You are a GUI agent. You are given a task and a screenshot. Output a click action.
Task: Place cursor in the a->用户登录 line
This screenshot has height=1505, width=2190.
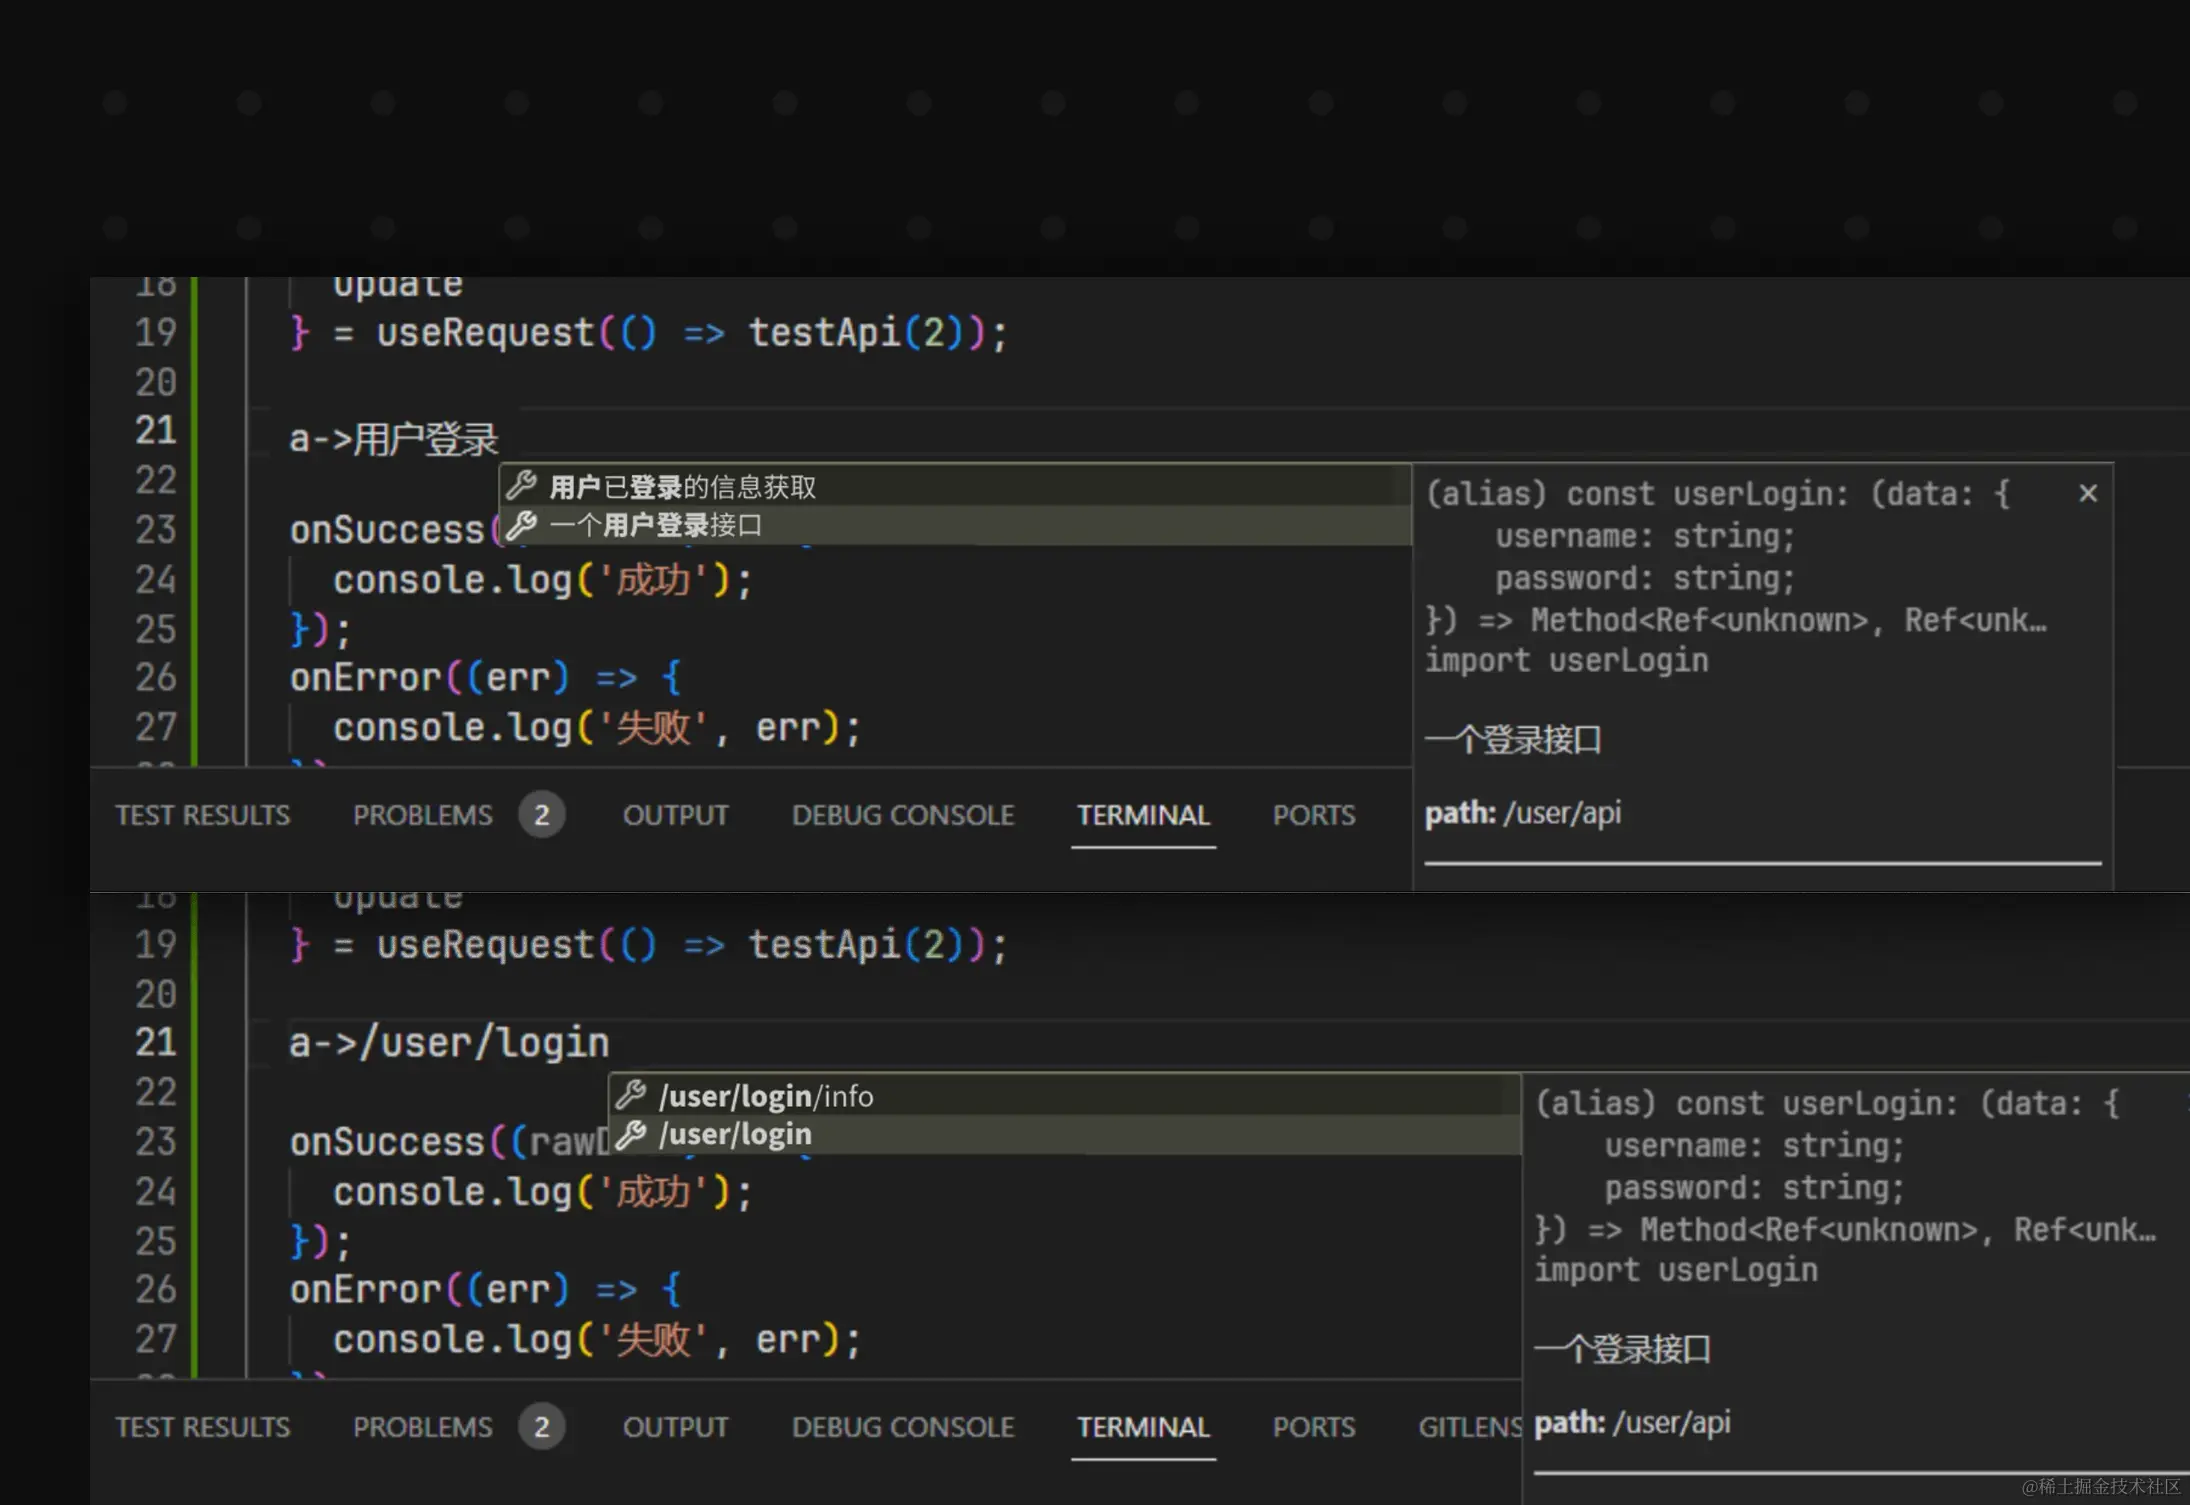click(x=393, y=438)
